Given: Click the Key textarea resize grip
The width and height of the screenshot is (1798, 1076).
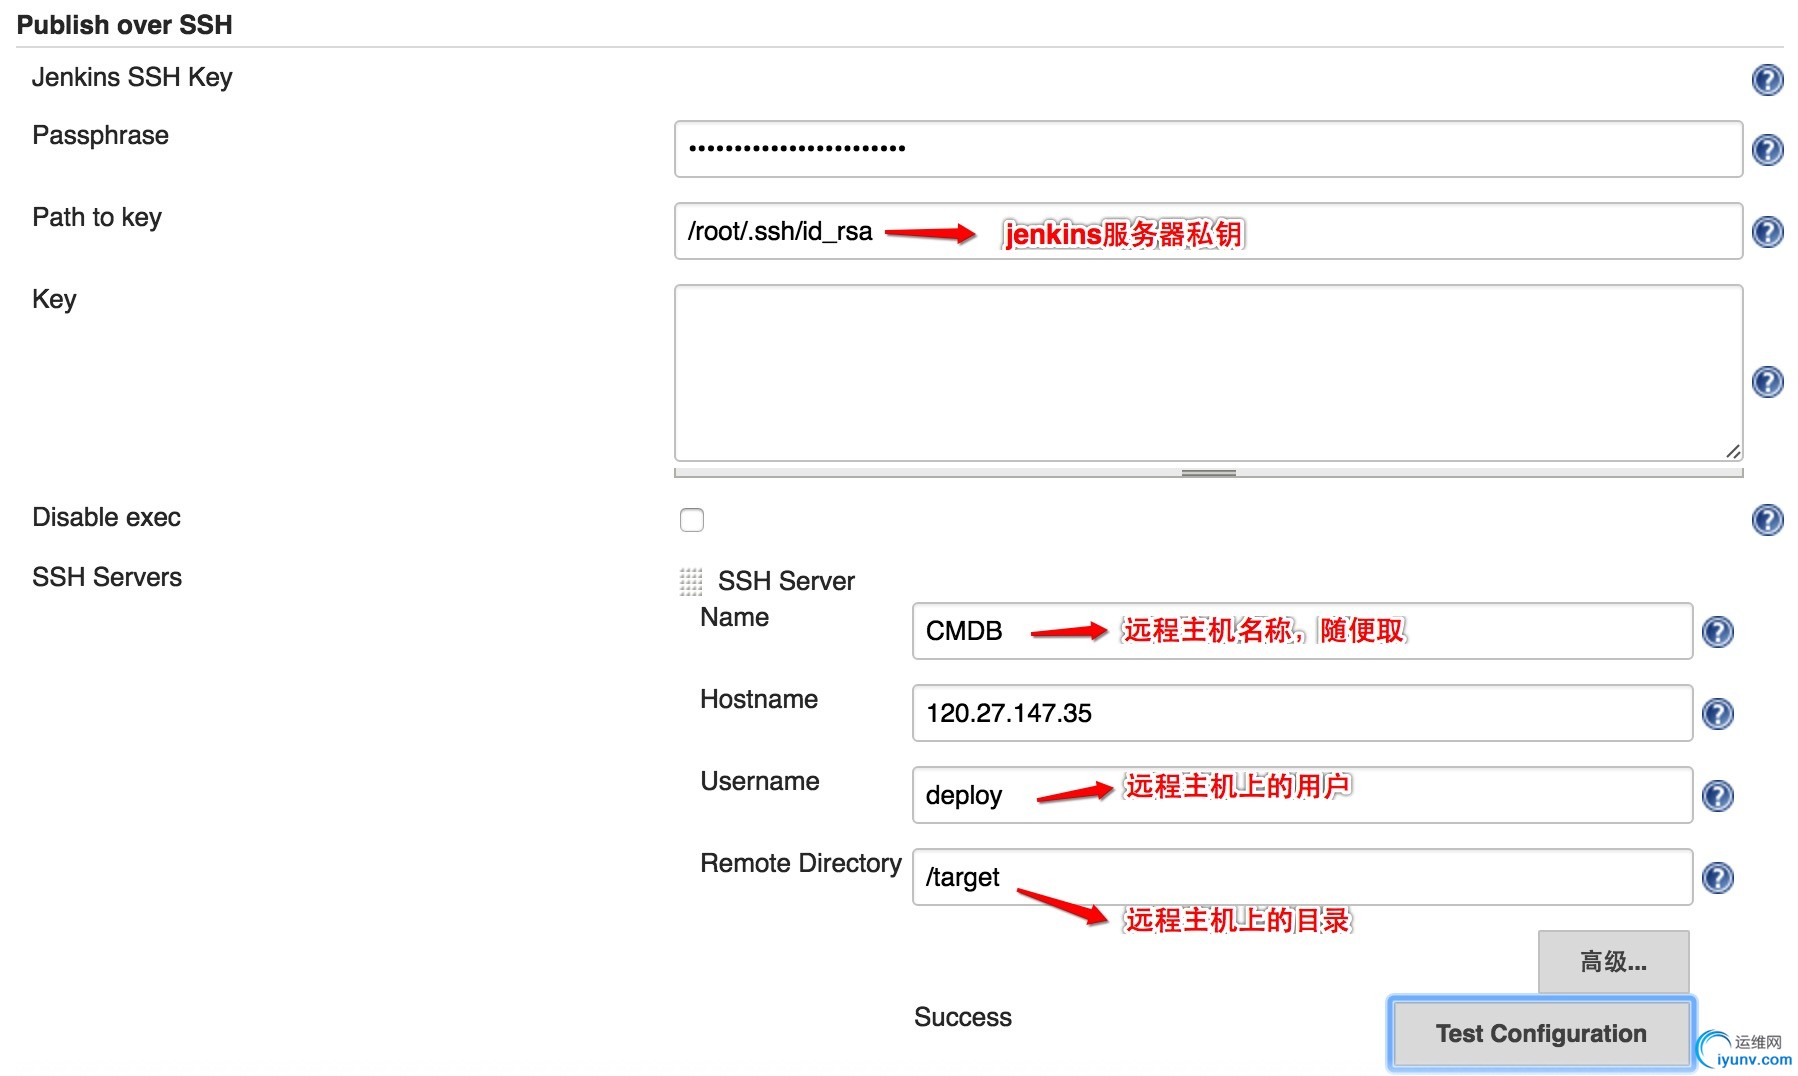Looking at the screenshot, I should tap(1733, 452).
